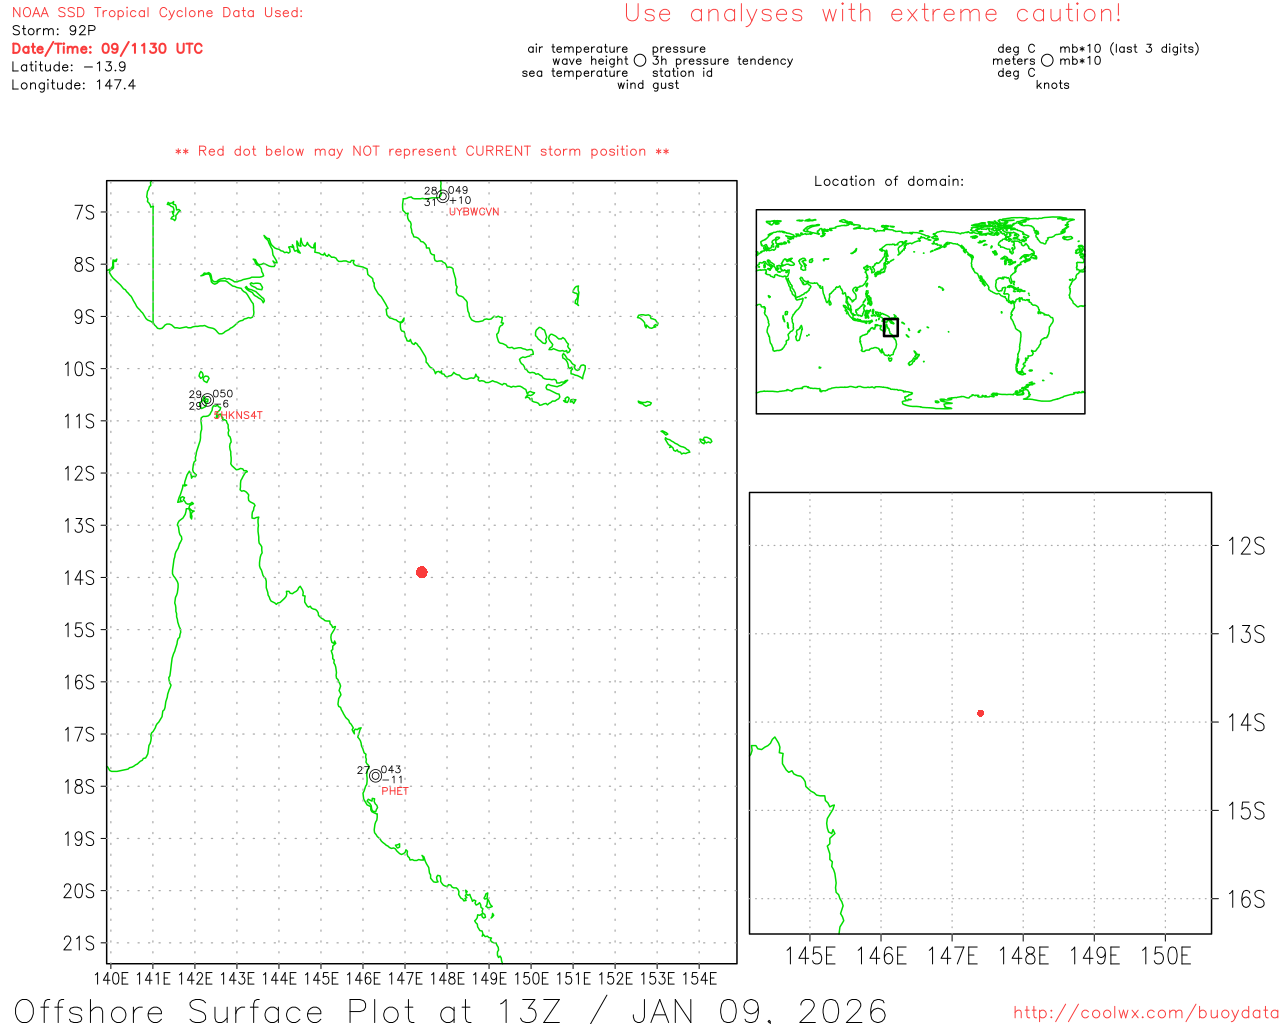Click the red PHET station ID label
This screenshot has height=1024, width=1280.
tap(395, 791)
